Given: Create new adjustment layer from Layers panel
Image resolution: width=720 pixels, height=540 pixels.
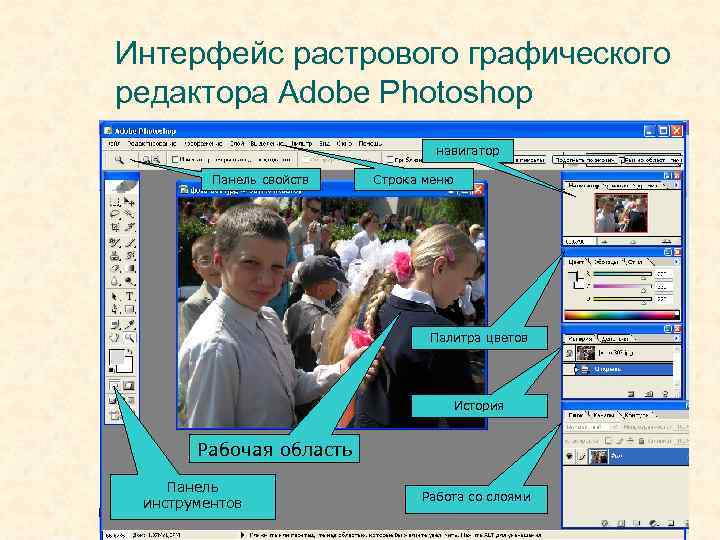Looking at the screenshot, I should 653,523.
